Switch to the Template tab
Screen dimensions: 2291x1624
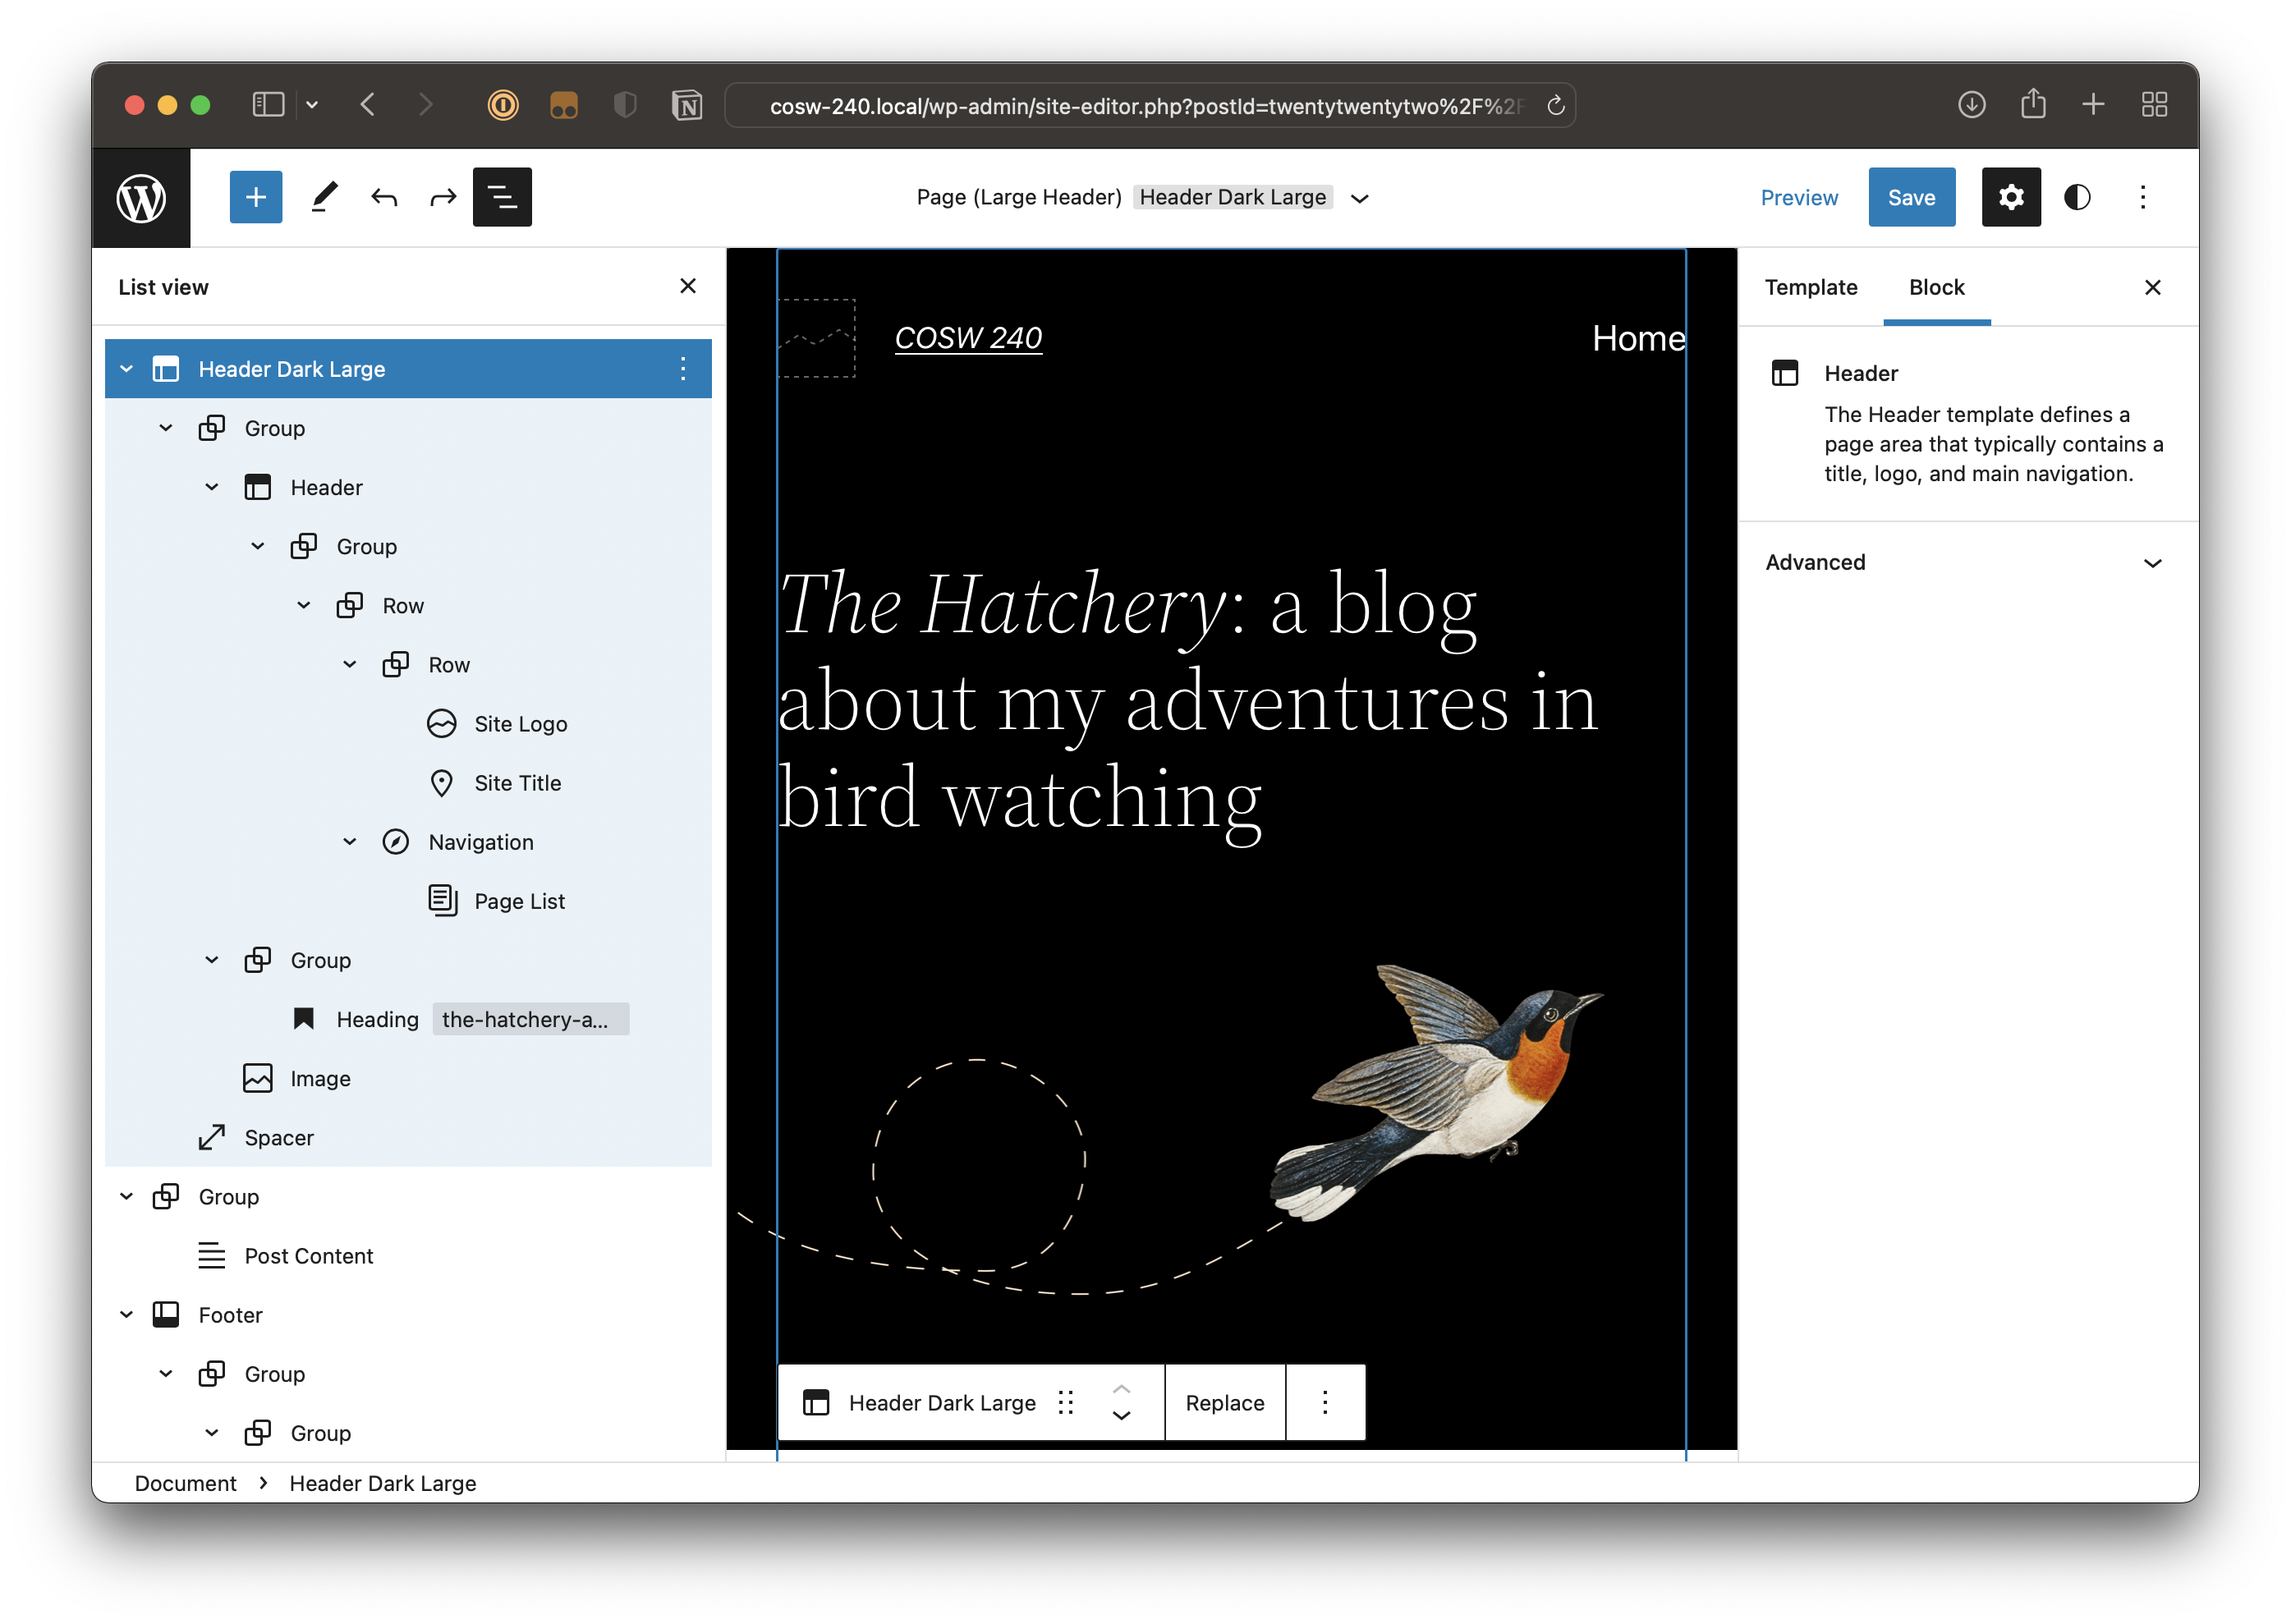1811,285
